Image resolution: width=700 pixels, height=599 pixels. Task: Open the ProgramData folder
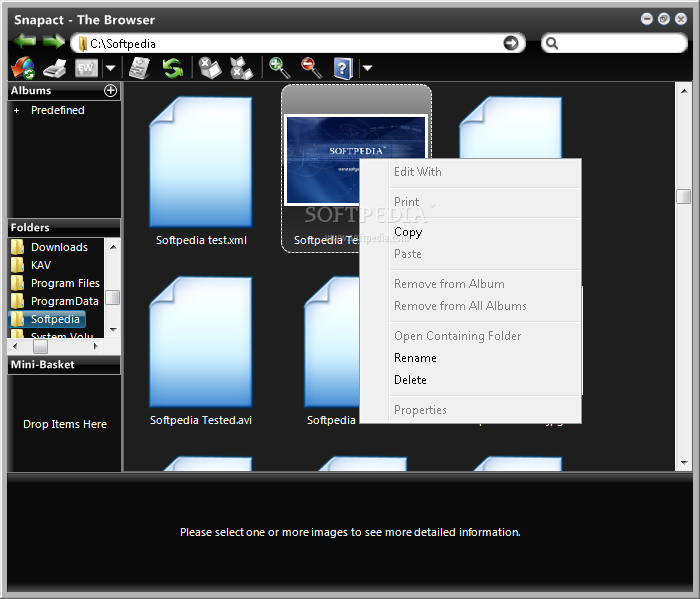pos(65,301)
